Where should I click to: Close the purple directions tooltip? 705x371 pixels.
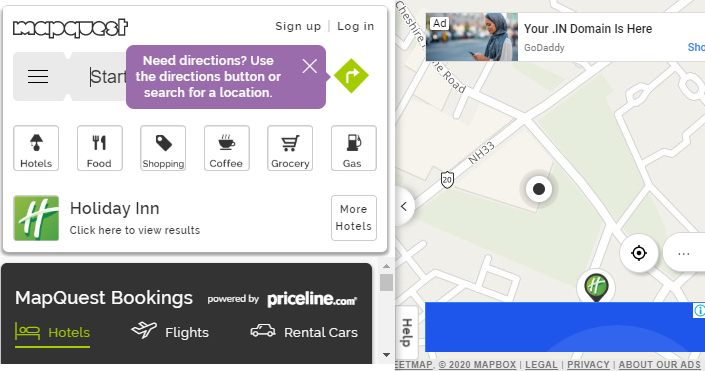310,67
